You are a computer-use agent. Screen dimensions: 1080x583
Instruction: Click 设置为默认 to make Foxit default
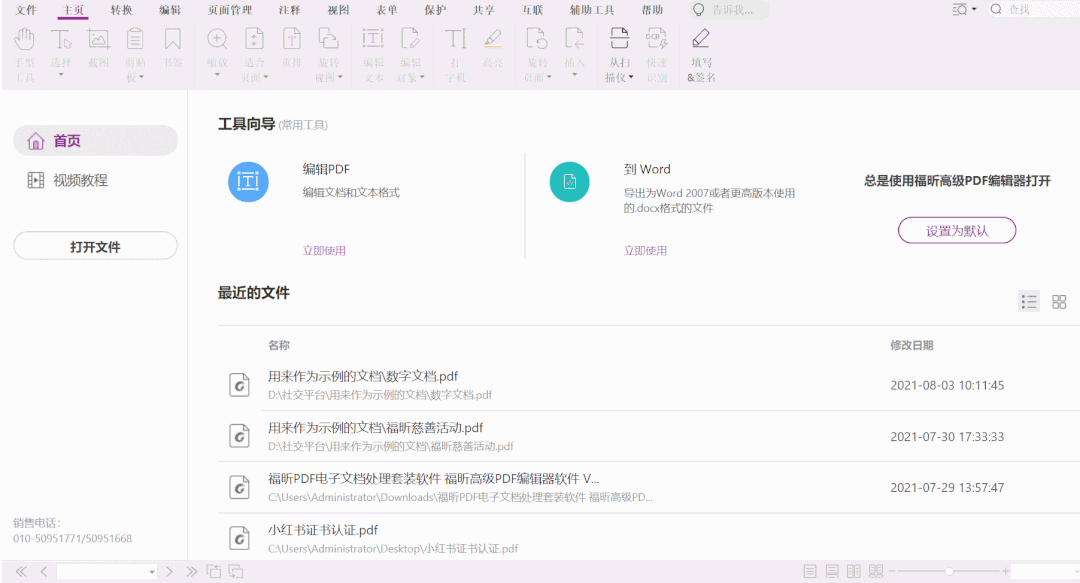[957, 230]
